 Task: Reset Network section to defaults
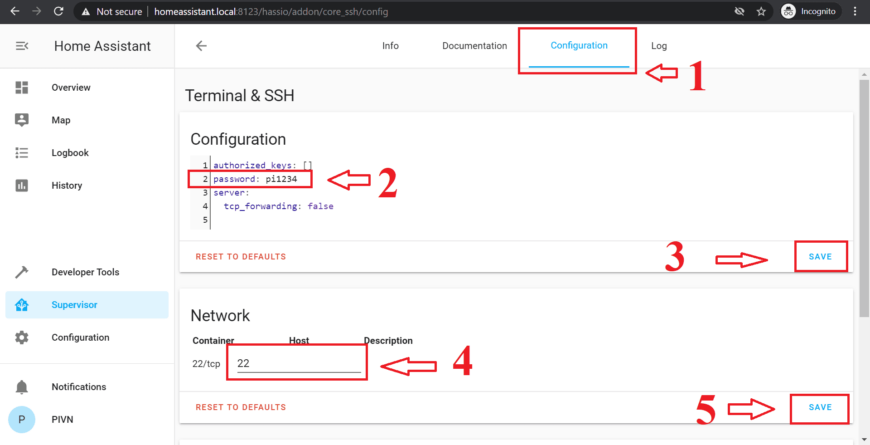(x=240, y=408)
